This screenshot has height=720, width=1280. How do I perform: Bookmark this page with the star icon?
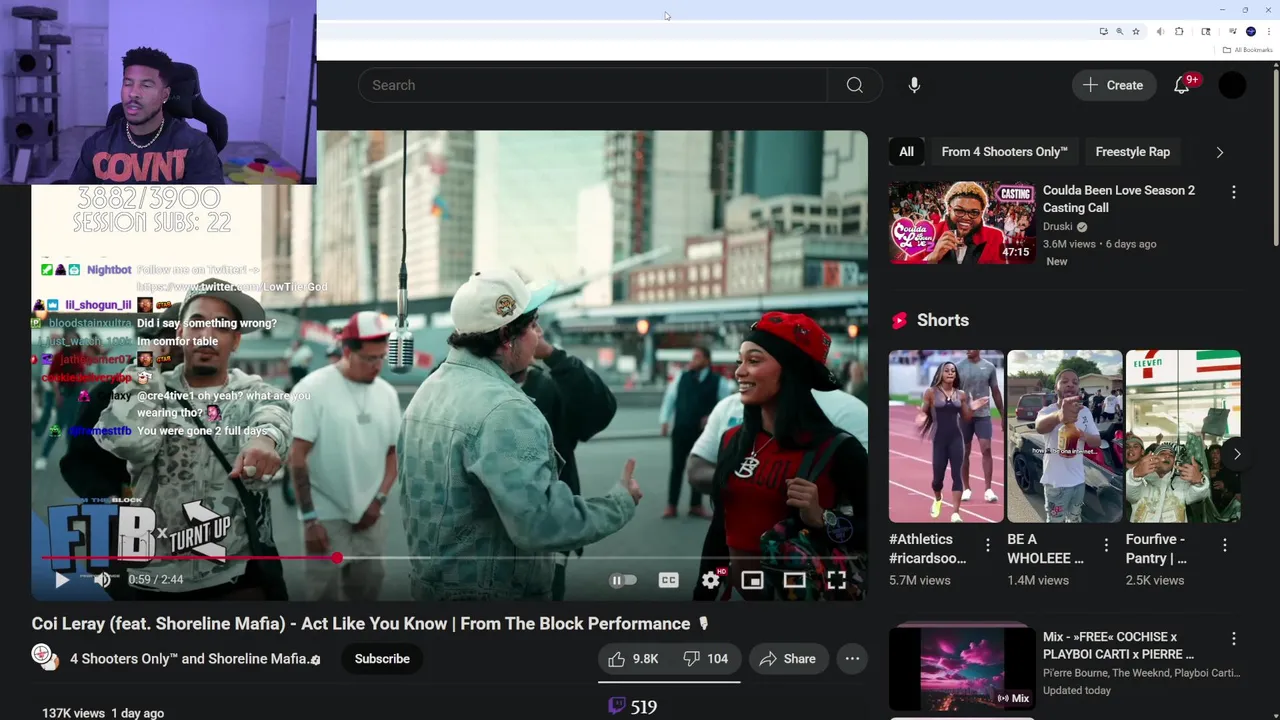point(1136,32)
